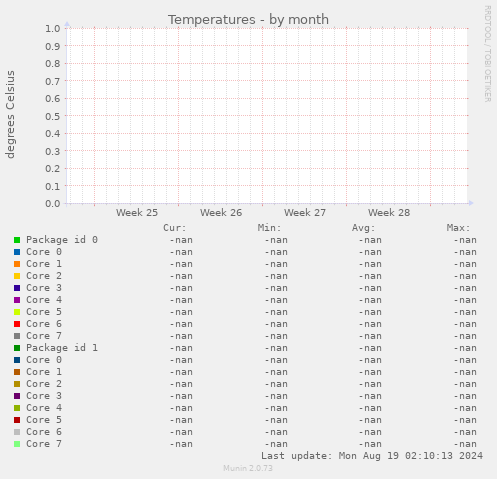
Task: Click the olive green Core 4 legend swatch
Action: click(x=17, y=408)
